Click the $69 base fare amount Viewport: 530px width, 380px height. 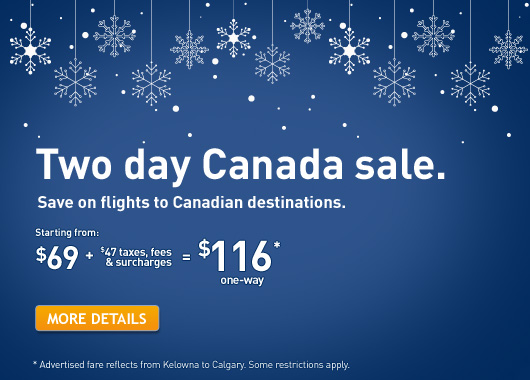(x=57, y=257)
